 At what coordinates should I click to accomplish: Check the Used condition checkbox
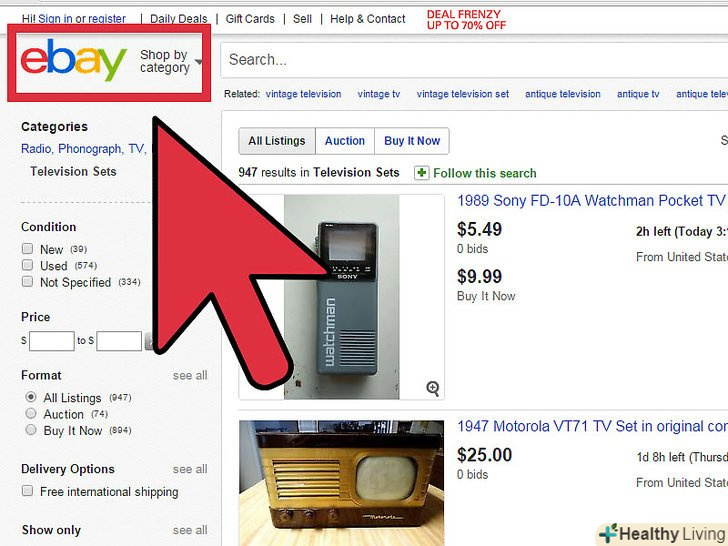[27, 265]
